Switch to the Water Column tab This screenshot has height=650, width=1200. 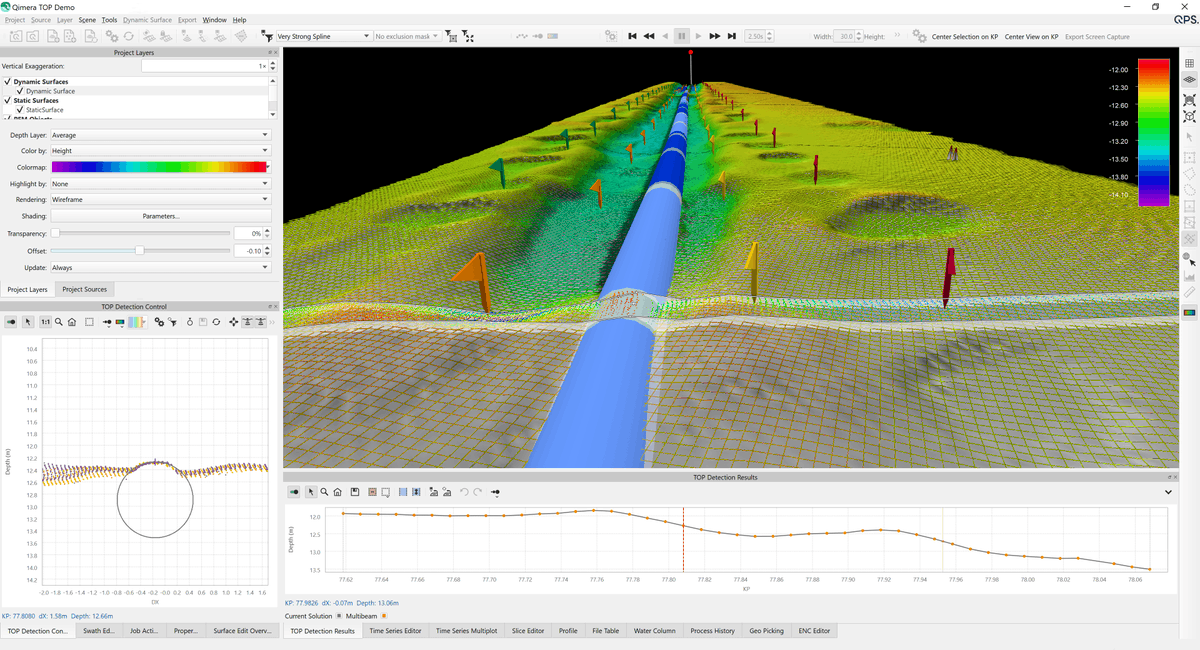655,631
